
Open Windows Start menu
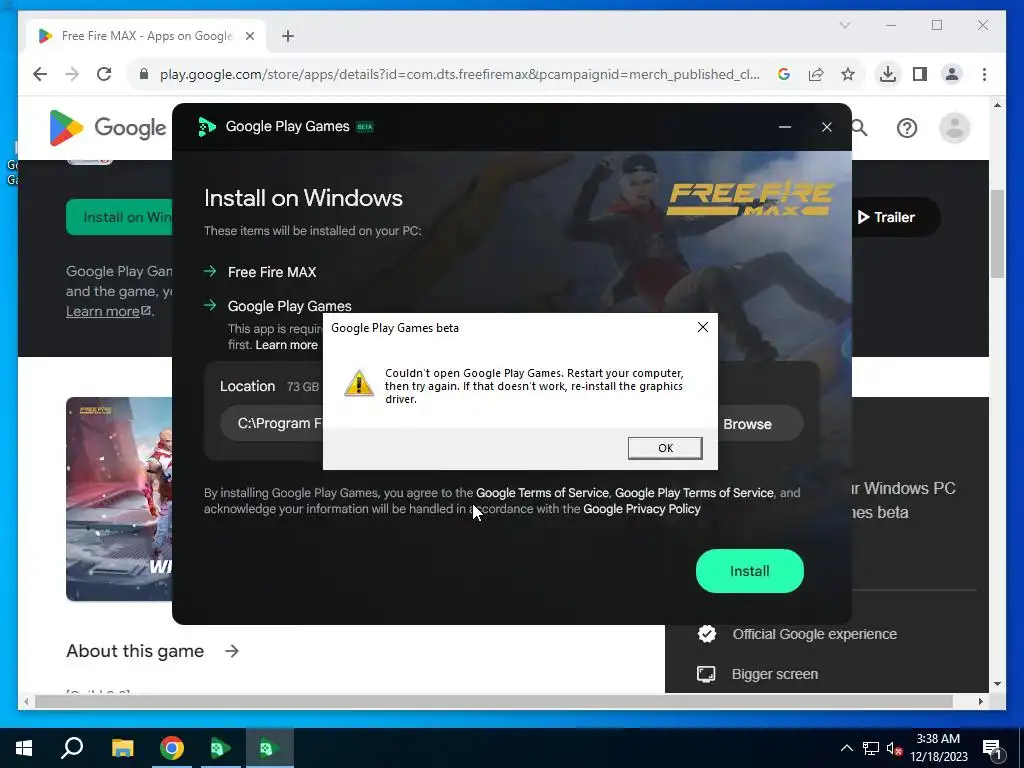(24, 748)
